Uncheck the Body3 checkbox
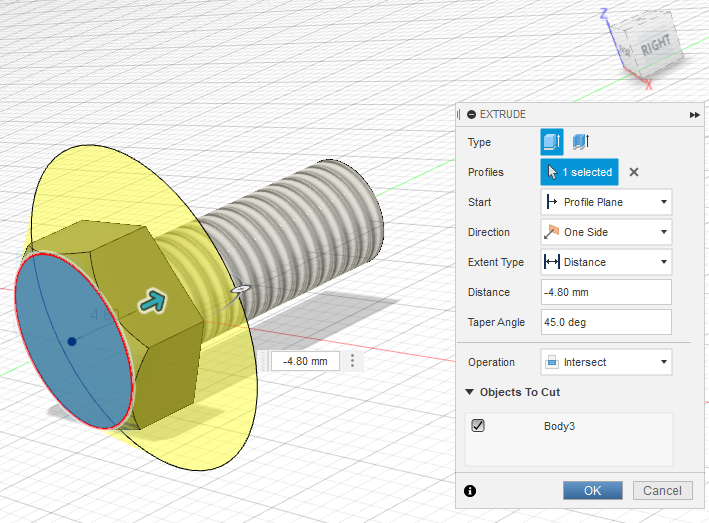 478,426
